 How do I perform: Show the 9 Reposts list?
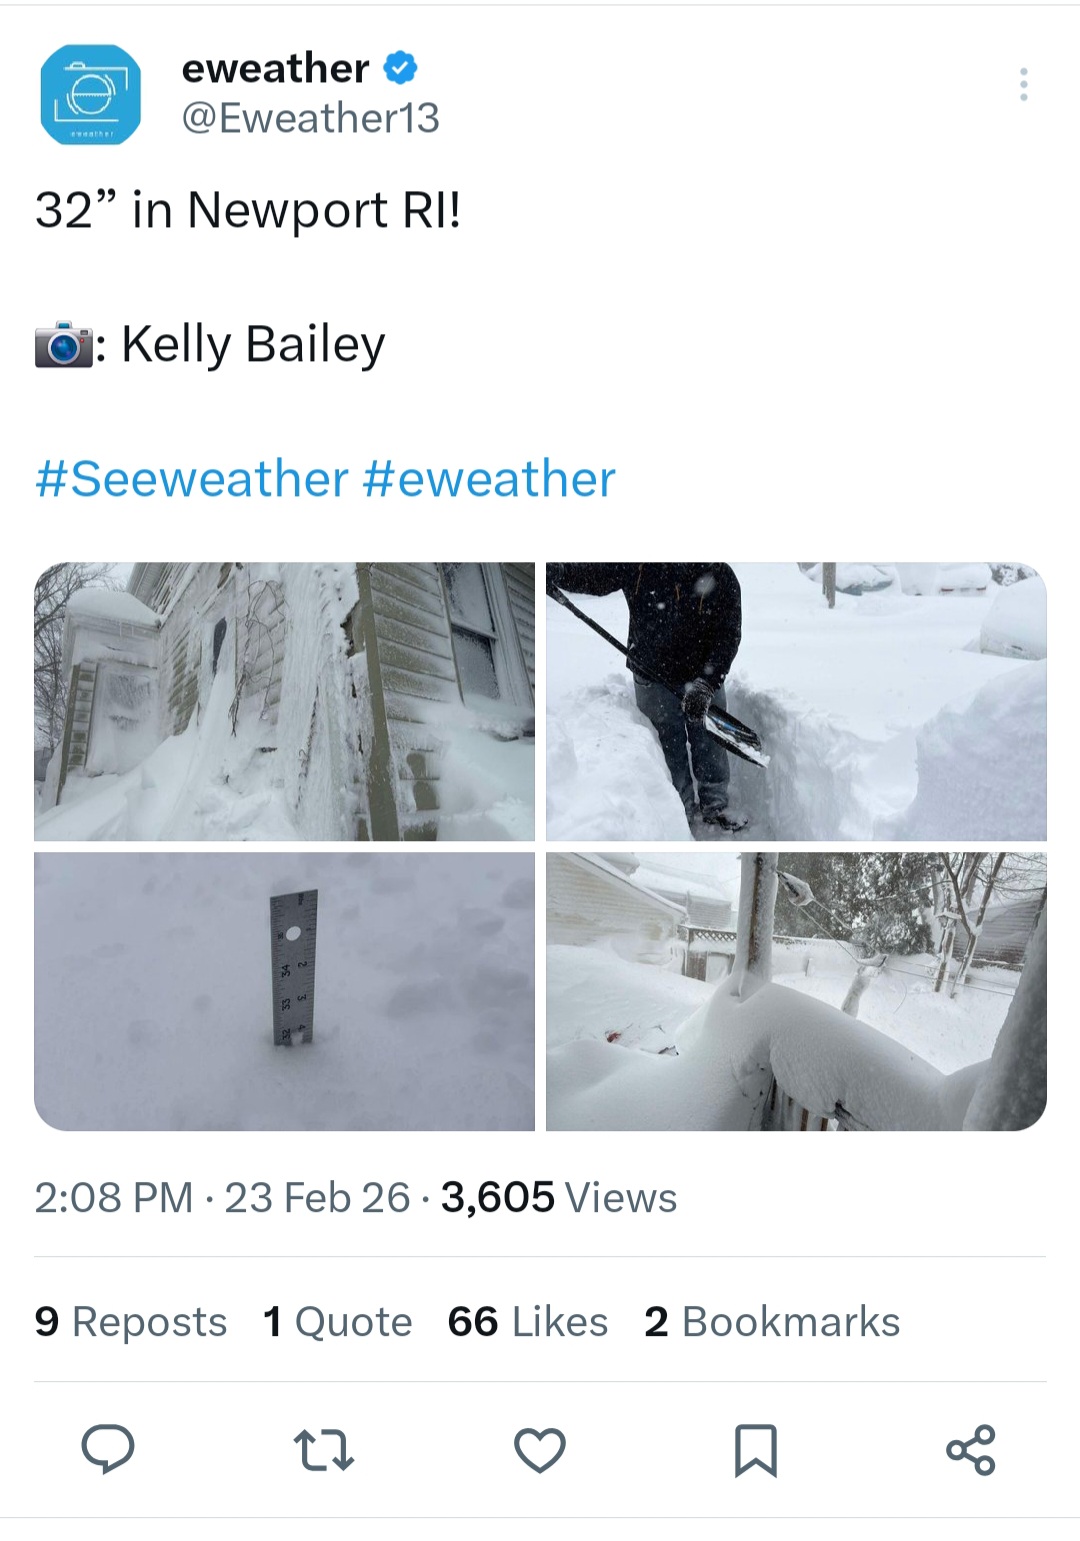coord(131,1321)
